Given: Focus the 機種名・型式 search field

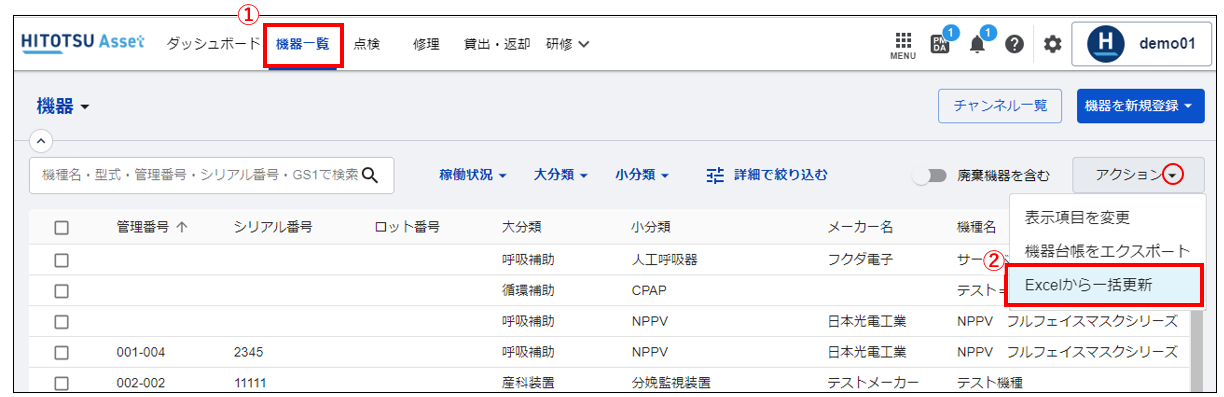Looking at the screenshot, I should tap(200, 174).
